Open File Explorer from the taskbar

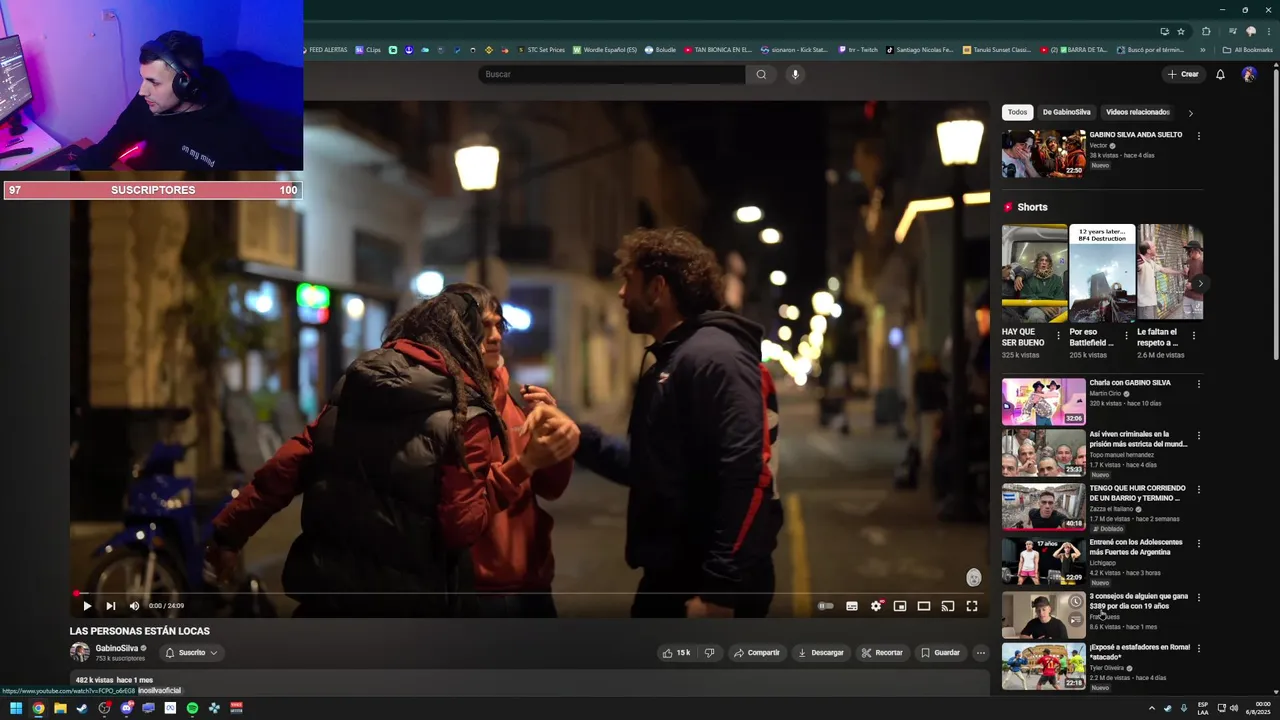pyautogui.click(x=60, y=708)
